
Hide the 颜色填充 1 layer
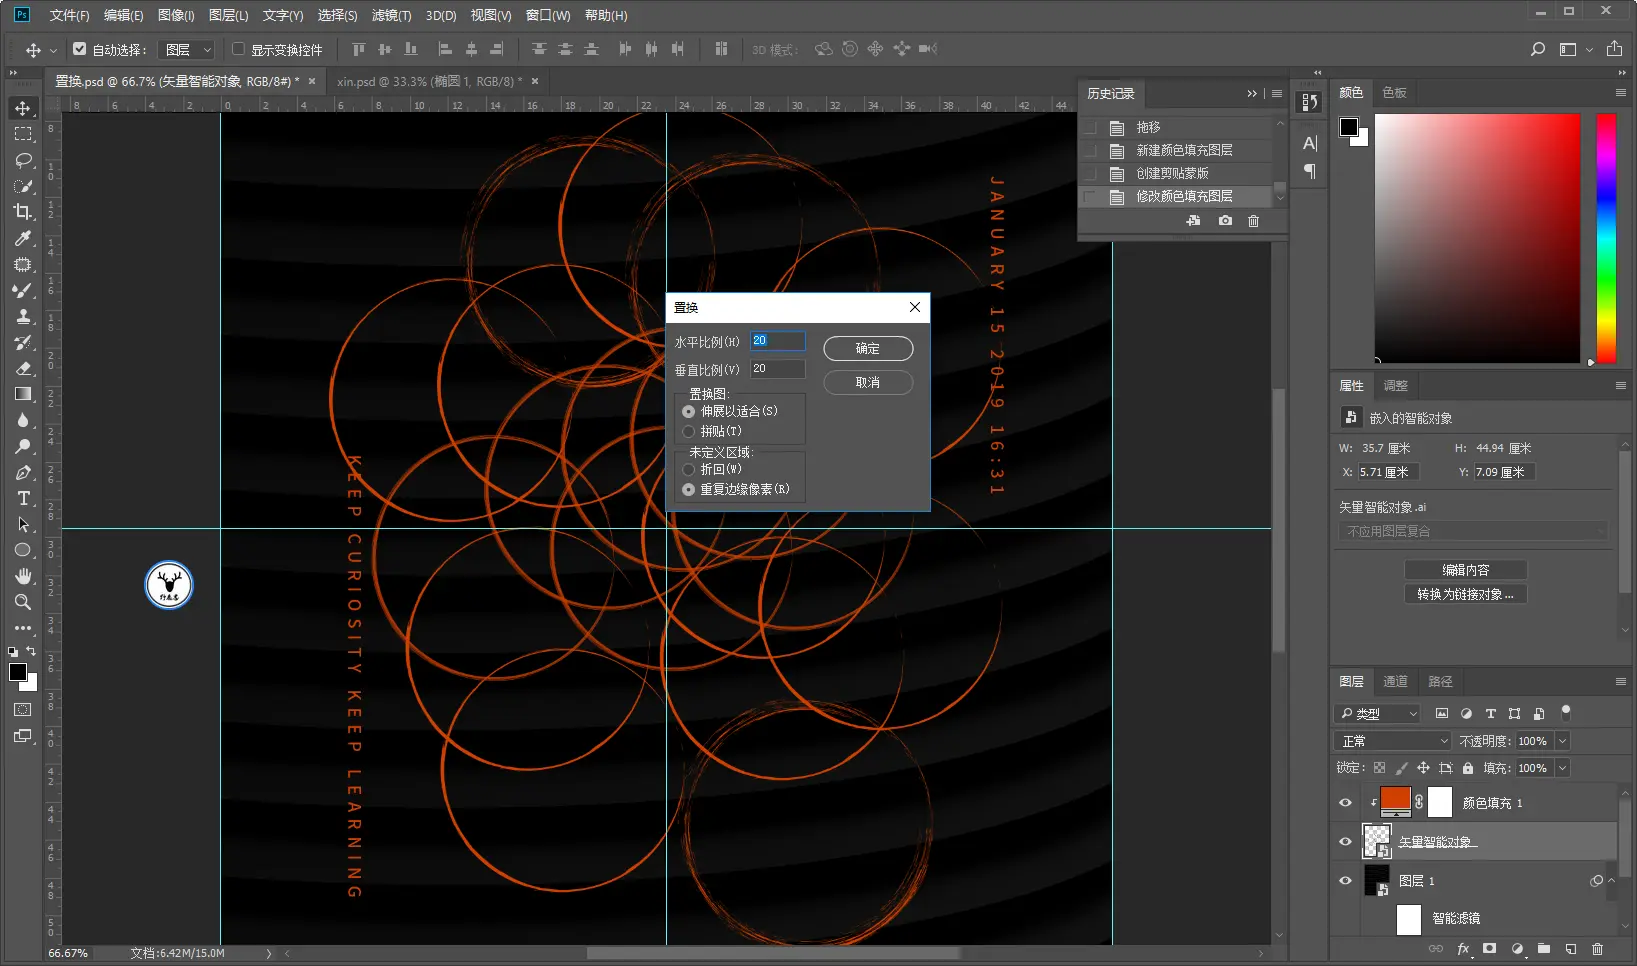pos(1345,803)
